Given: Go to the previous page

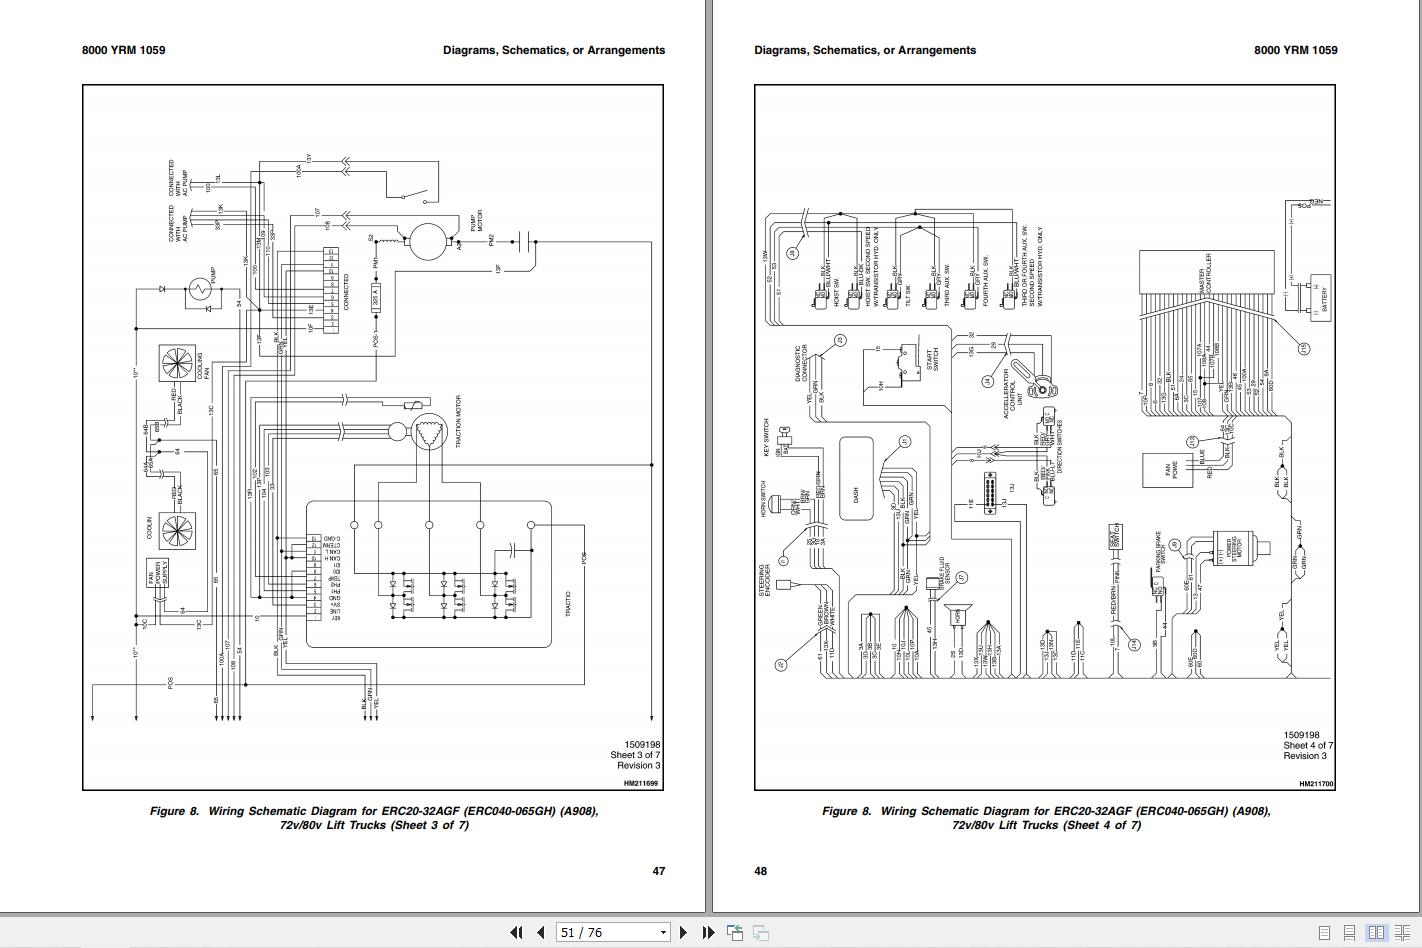Looking at the screenshot, I should click(540, 932).
